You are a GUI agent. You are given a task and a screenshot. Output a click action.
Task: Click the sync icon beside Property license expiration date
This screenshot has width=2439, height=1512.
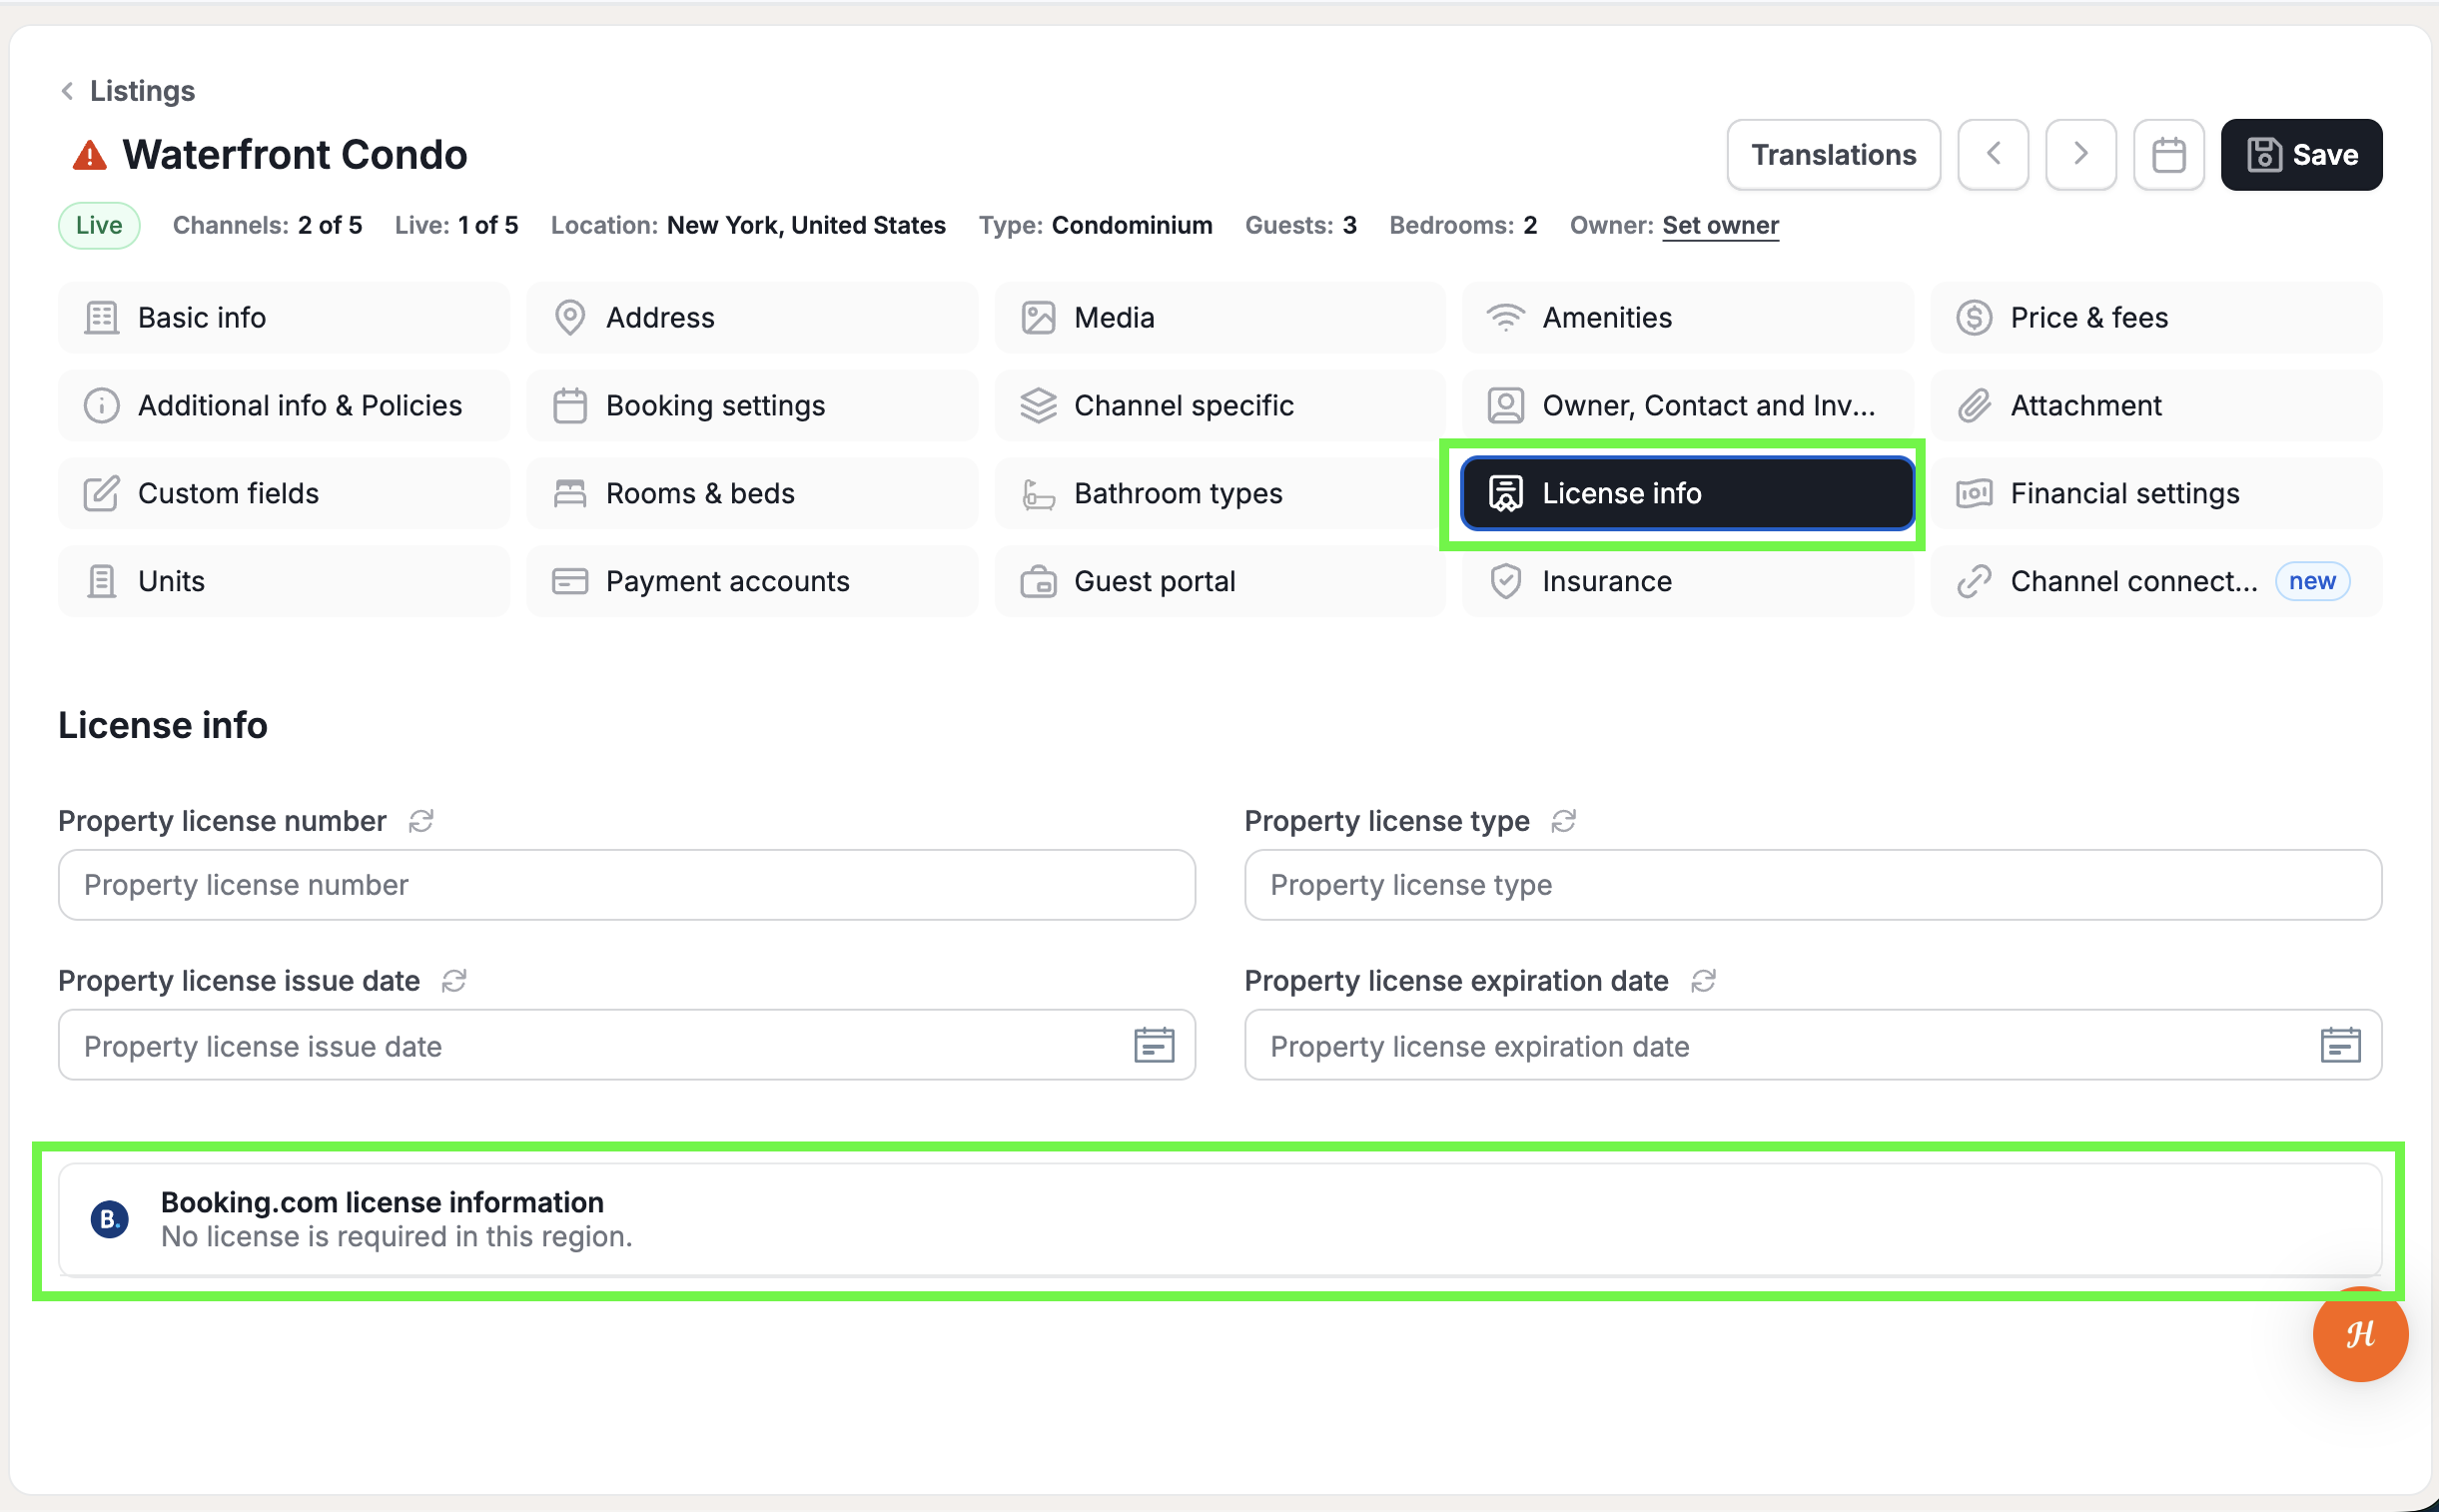[x=1703, y=981]
